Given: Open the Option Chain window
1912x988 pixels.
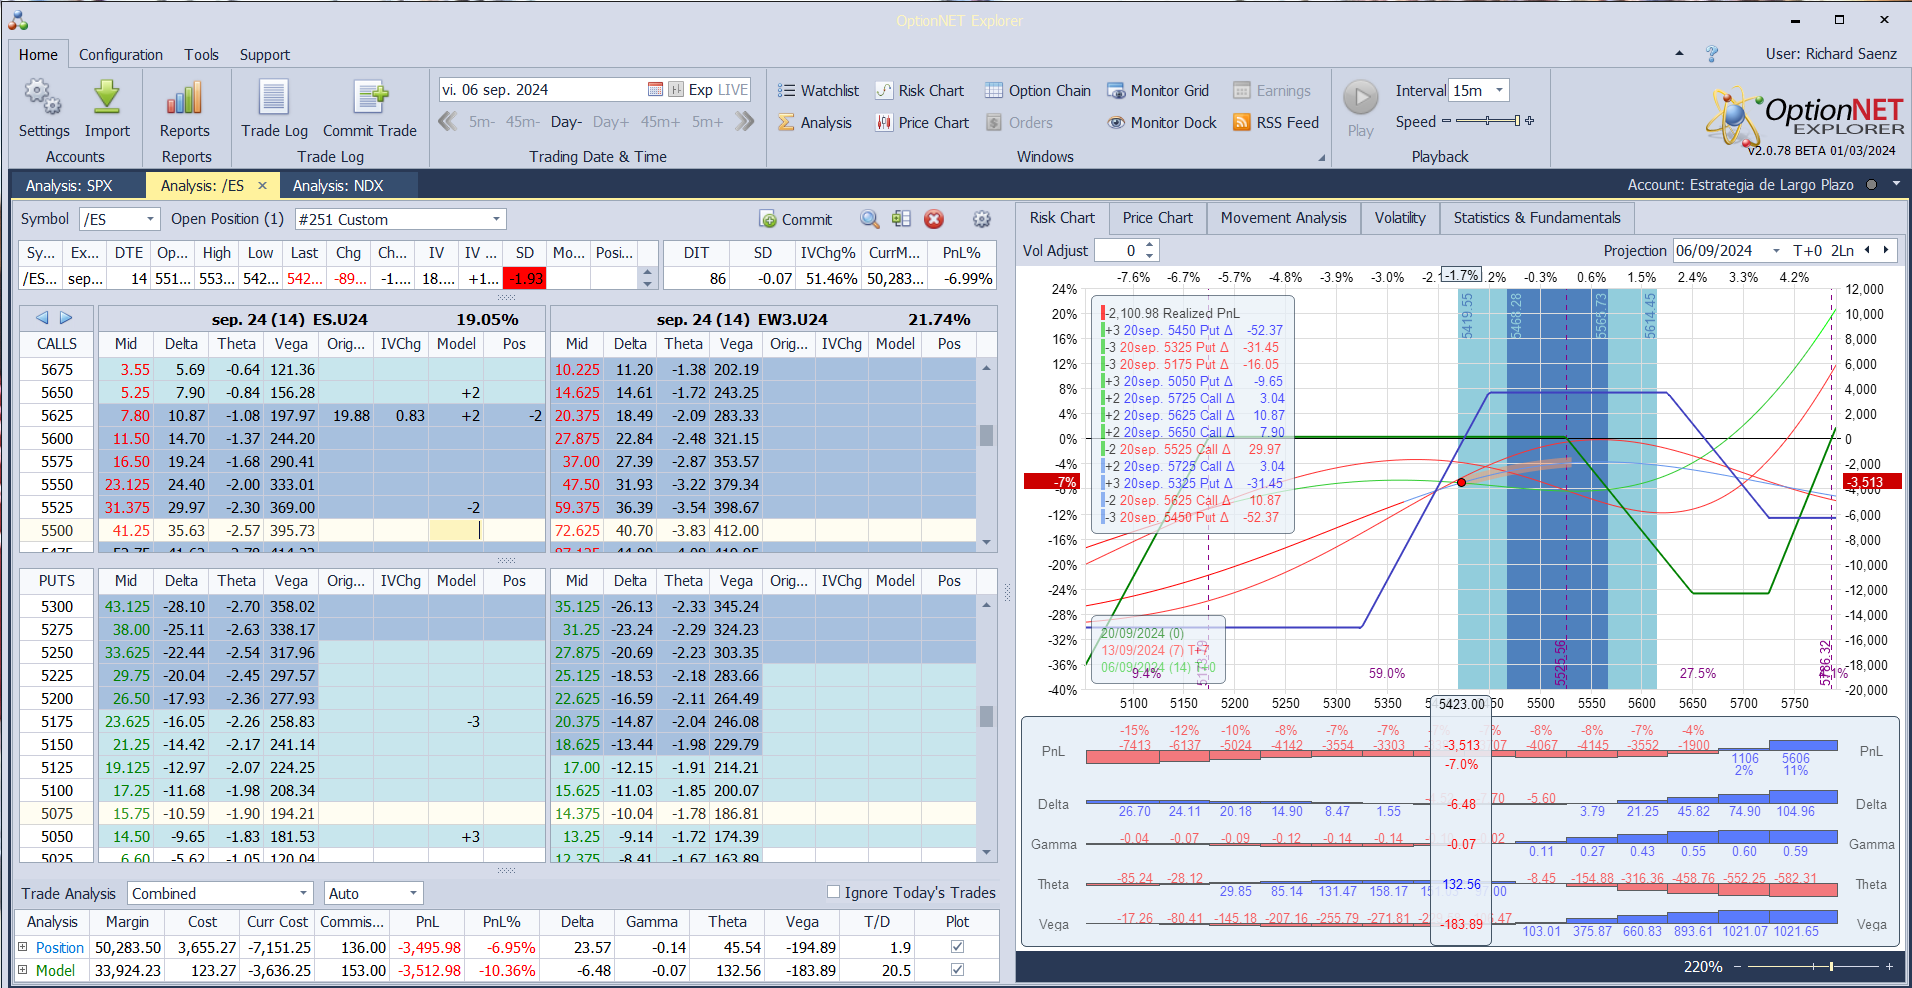Looking at the screenshot, I should [x=1038, y=91].
